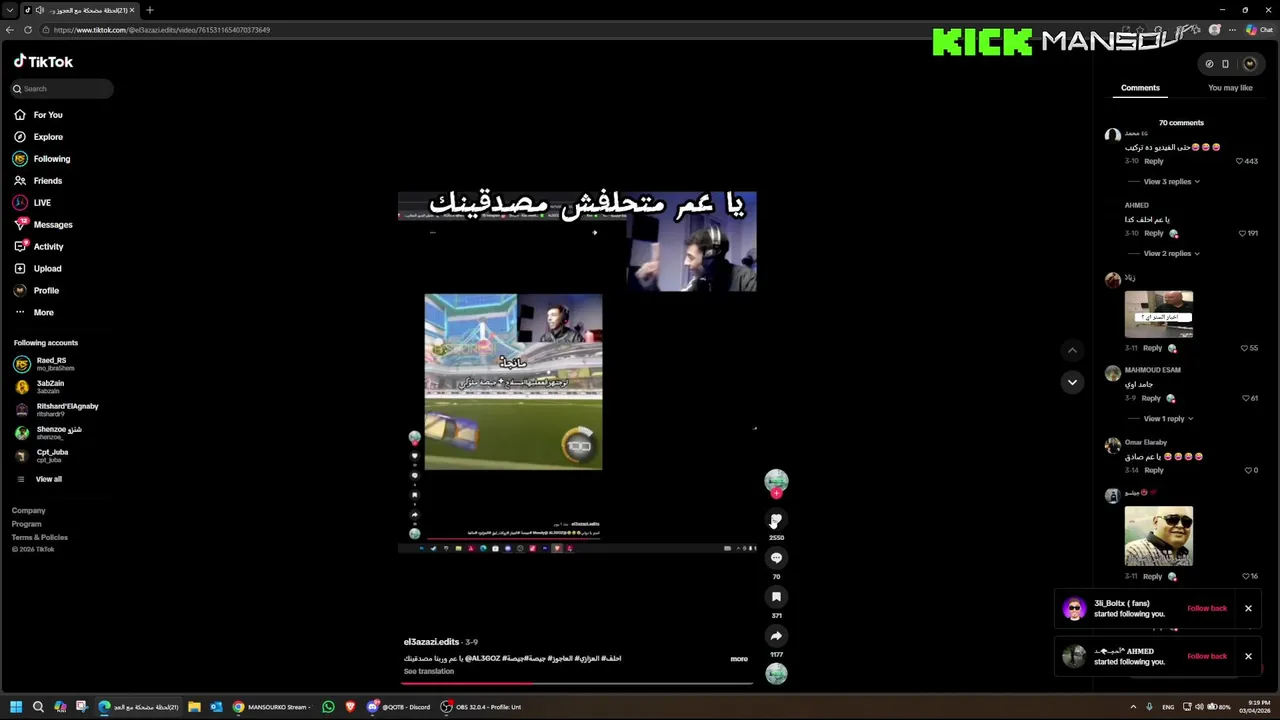This screenshot has height=720, width=1280.
Task: Click the compass icon in top pill
Action: (x=1209, y=64)
